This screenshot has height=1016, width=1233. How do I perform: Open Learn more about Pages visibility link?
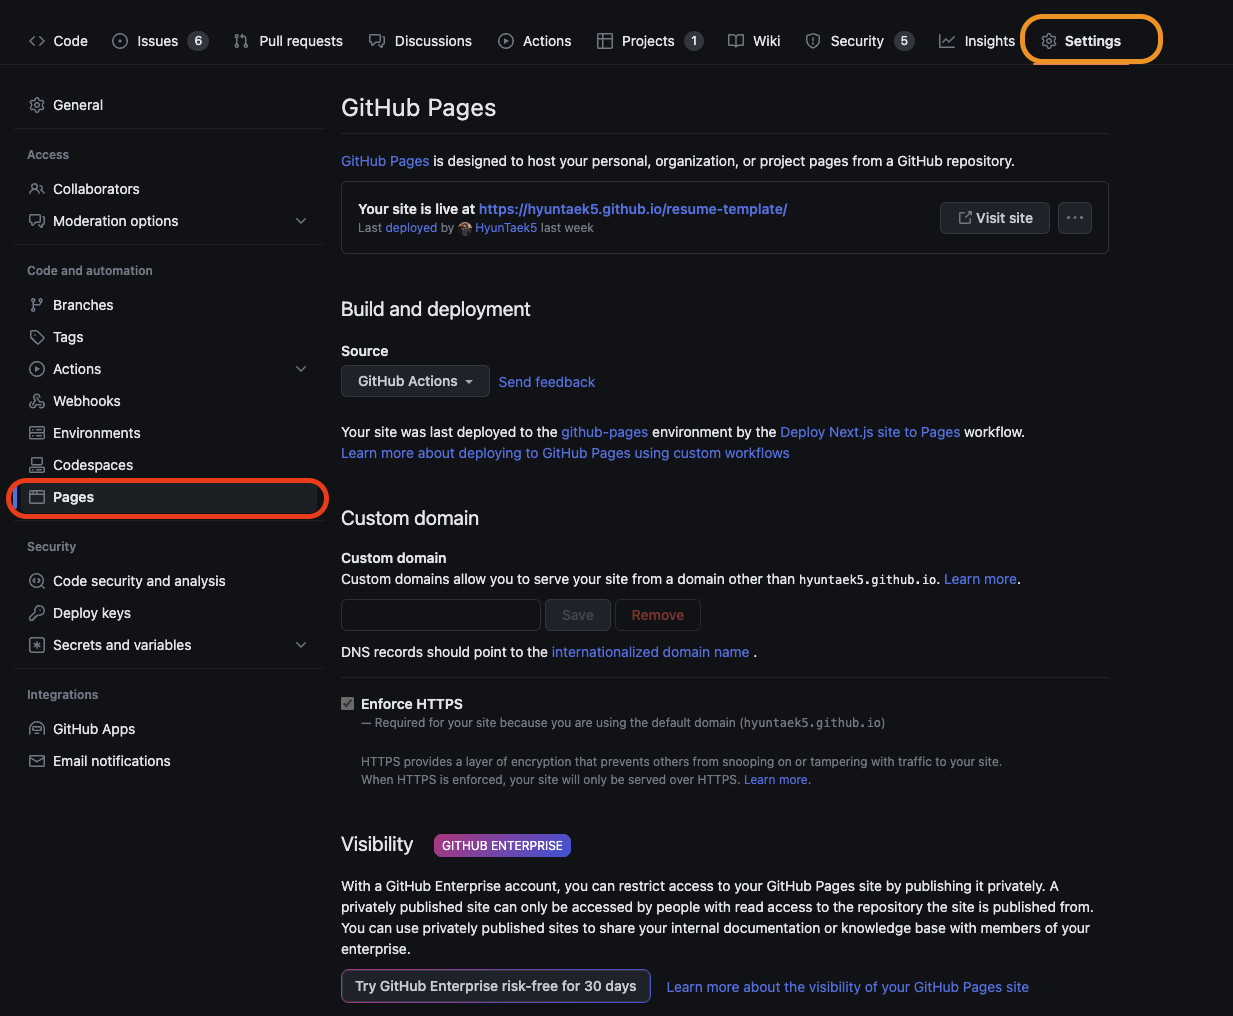click(848, 987)
